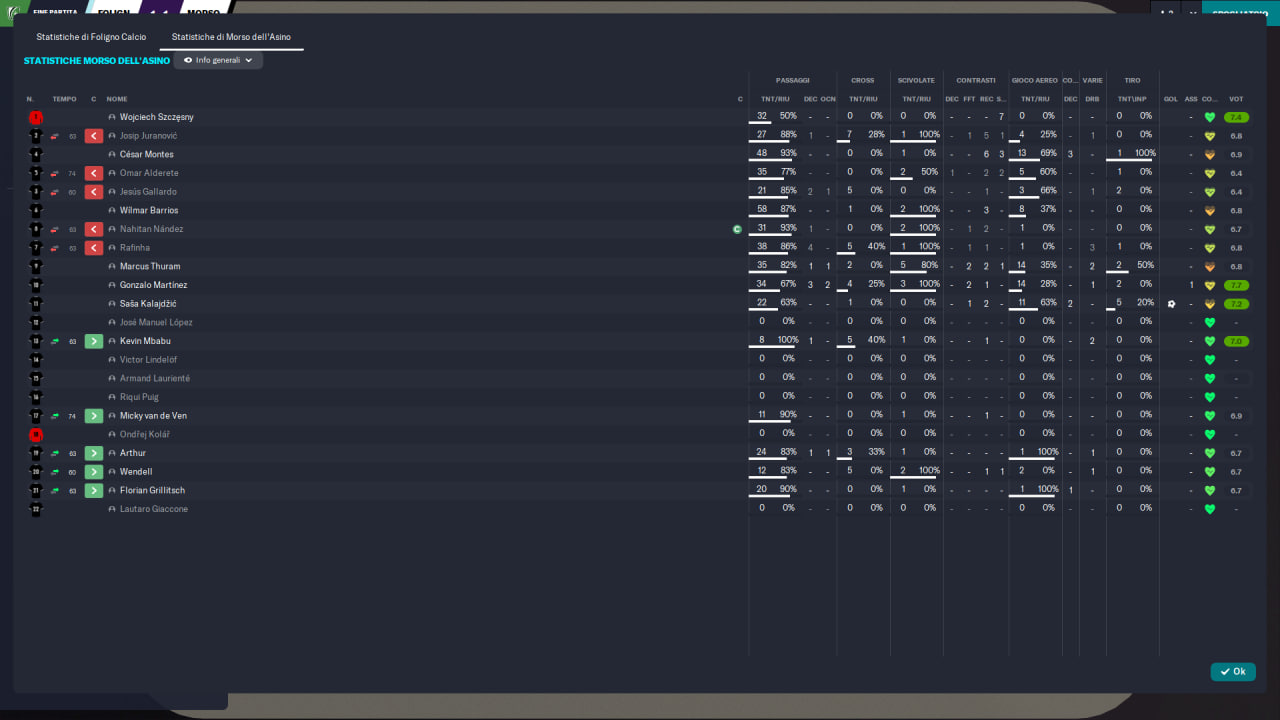Click the GIOCO AEREO column group header
Screen dimensions: 1280x720
[1035, 80]
